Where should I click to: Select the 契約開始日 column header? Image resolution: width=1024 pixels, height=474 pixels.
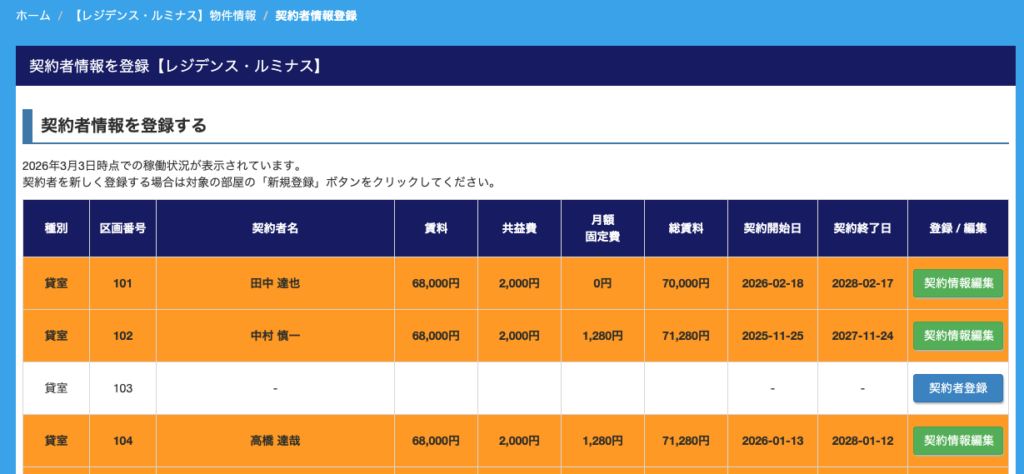(773, 228)
